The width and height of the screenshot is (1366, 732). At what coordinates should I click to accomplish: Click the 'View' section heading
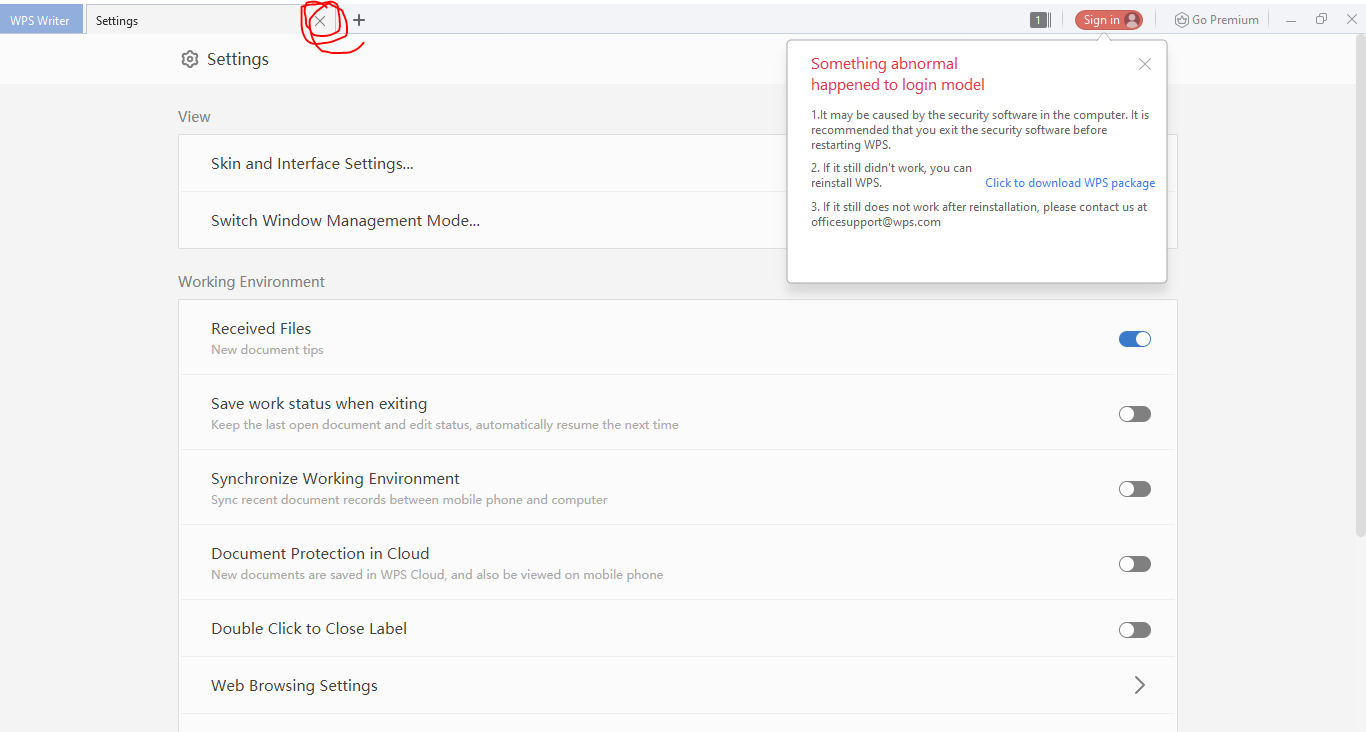pyautogui.click(x=194, y=117)
